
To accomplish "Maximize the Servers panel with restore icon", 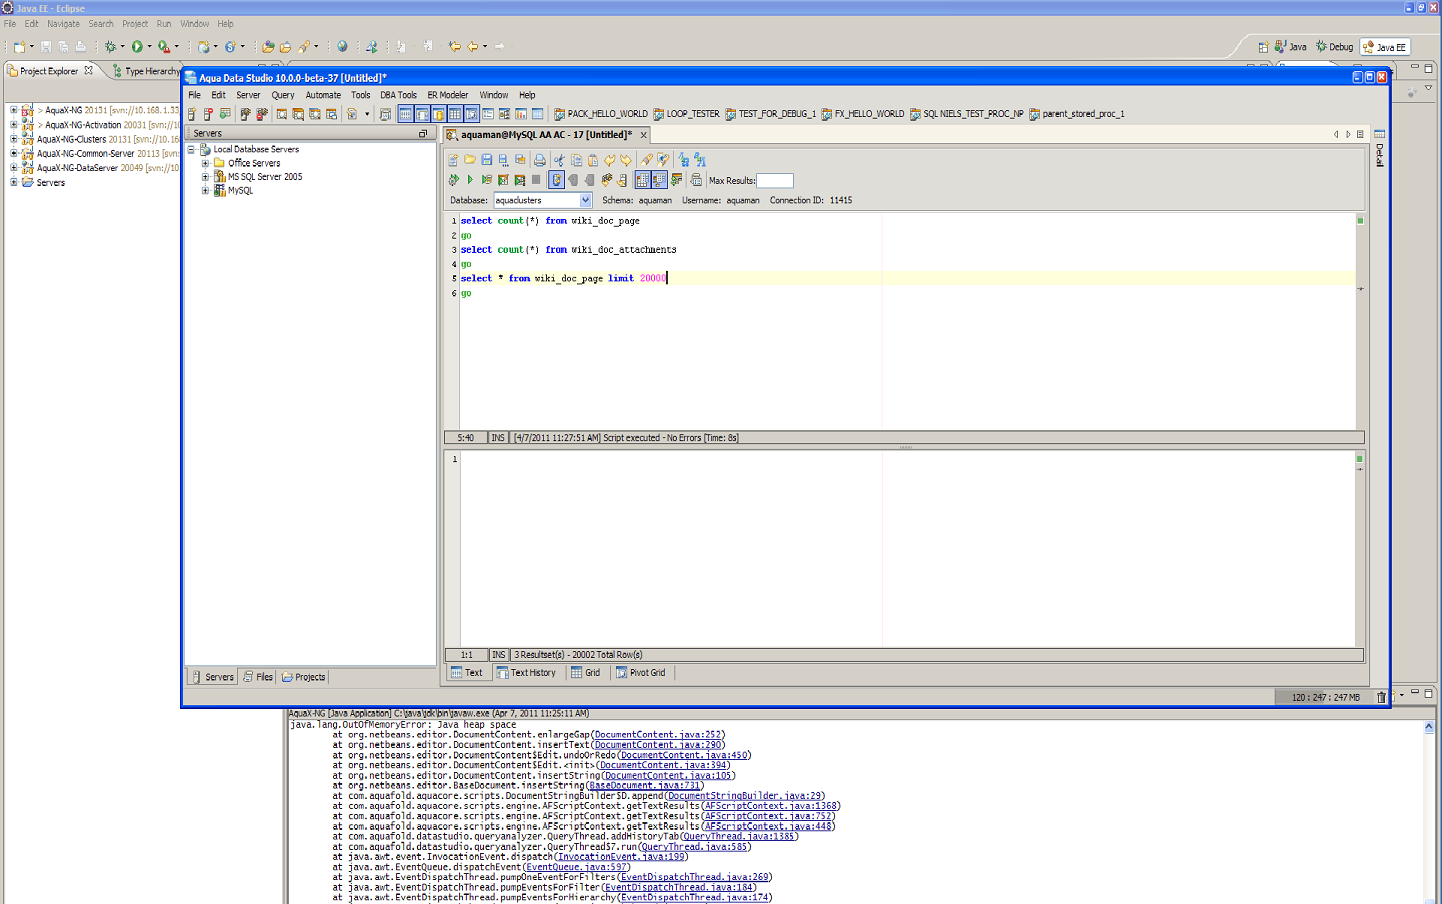I will 423,133.
